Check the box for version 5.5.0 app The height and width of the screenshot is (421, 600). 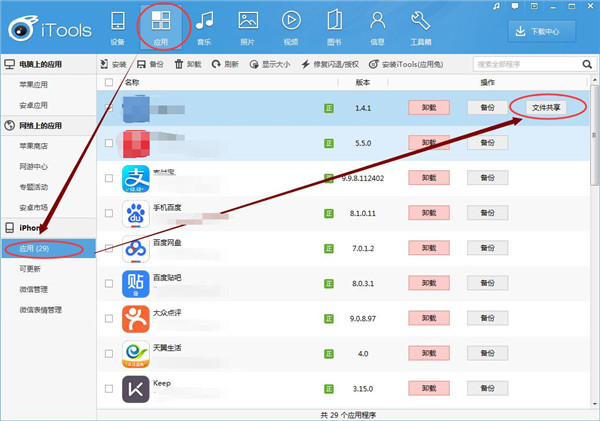109,143
